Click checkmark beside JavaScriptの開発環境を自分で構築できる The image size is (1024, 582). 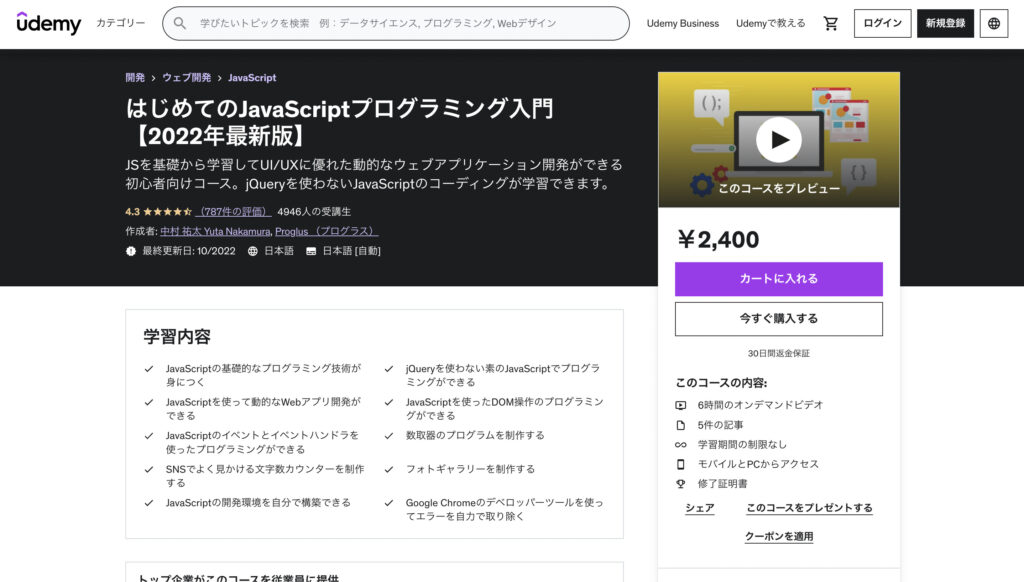pos(149,503)
